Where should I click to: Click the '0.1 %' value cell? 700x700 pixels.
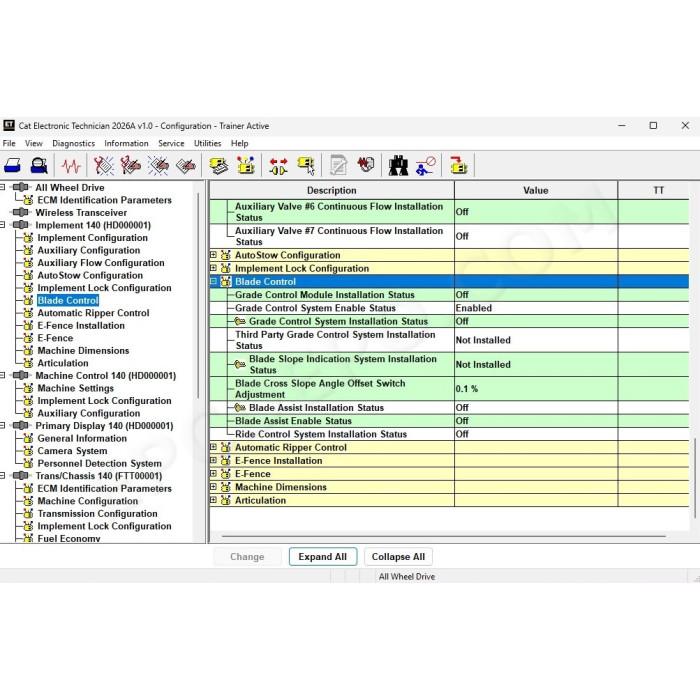[536, 389]
